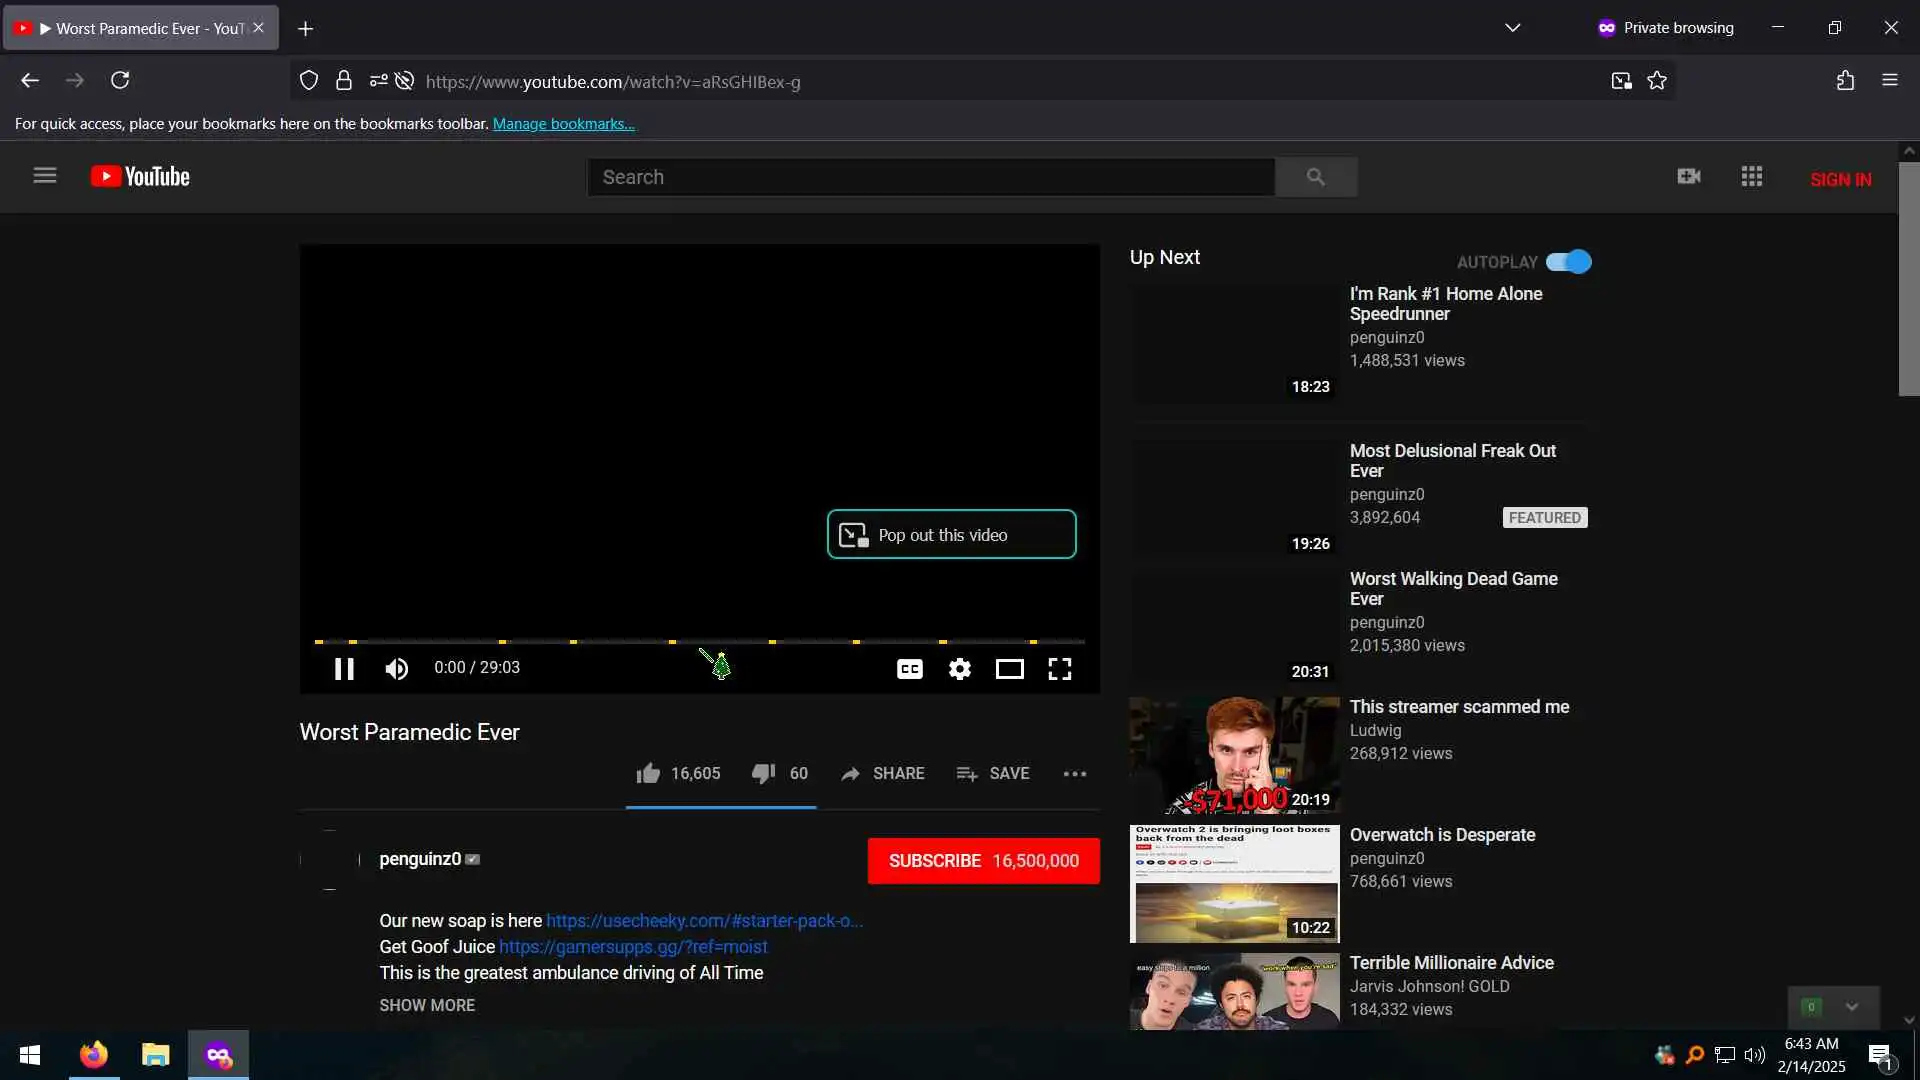The height and width of the screenshot is (1080, 1920).
Task: Seek along the video progress bar
Action: coord(700,641)
